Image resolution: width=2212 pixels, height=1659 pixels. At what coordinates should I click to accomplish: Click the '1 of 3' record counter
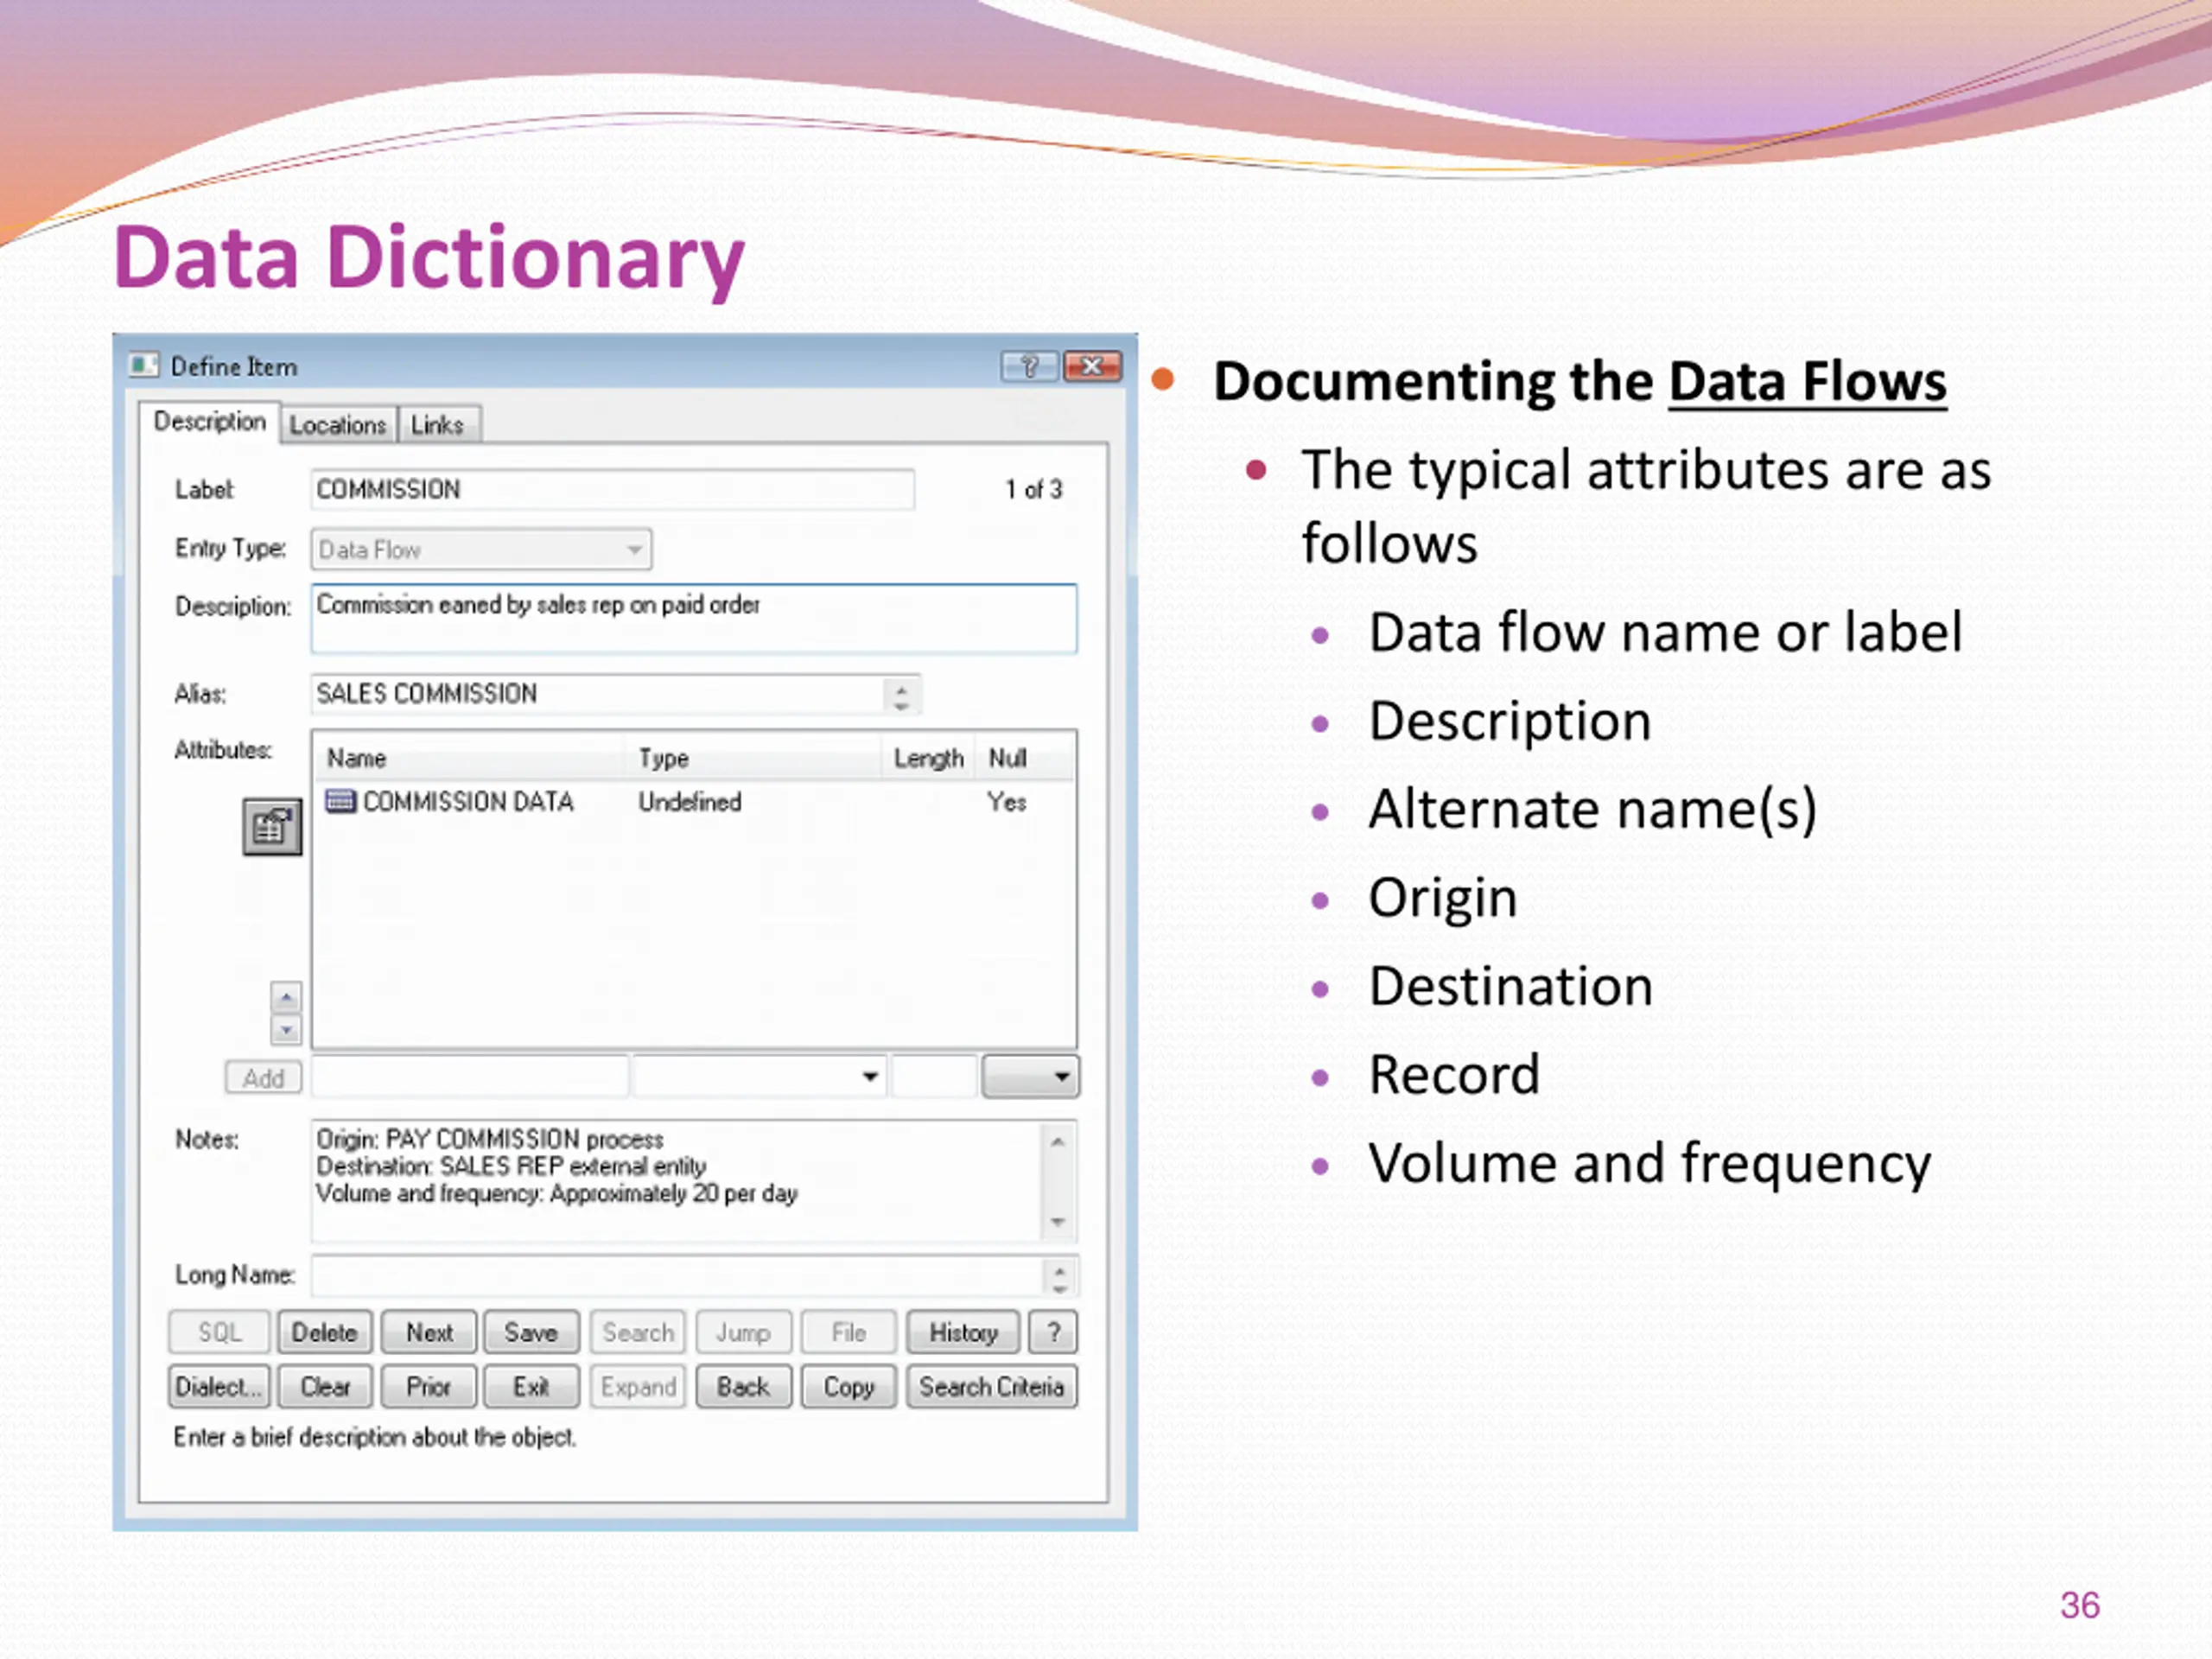click(1034, 490)
